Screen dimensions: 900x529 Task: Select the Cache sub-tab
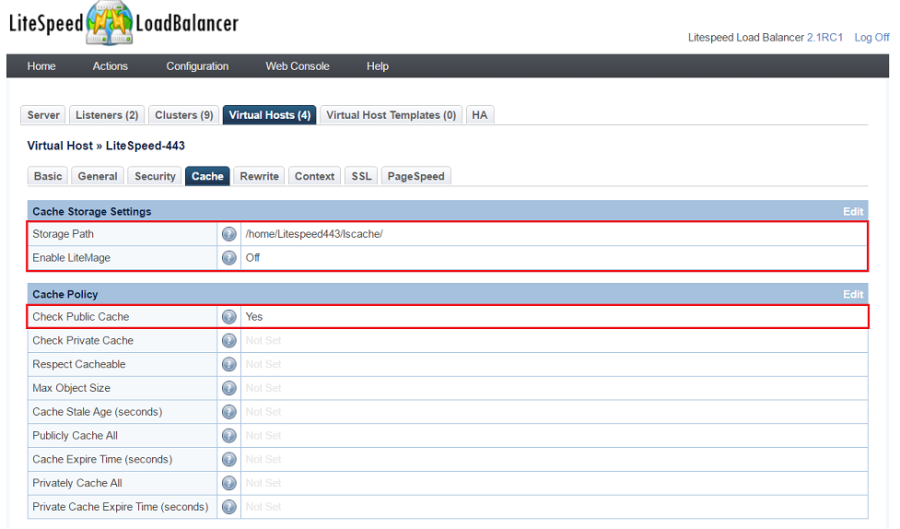[208, 176]
